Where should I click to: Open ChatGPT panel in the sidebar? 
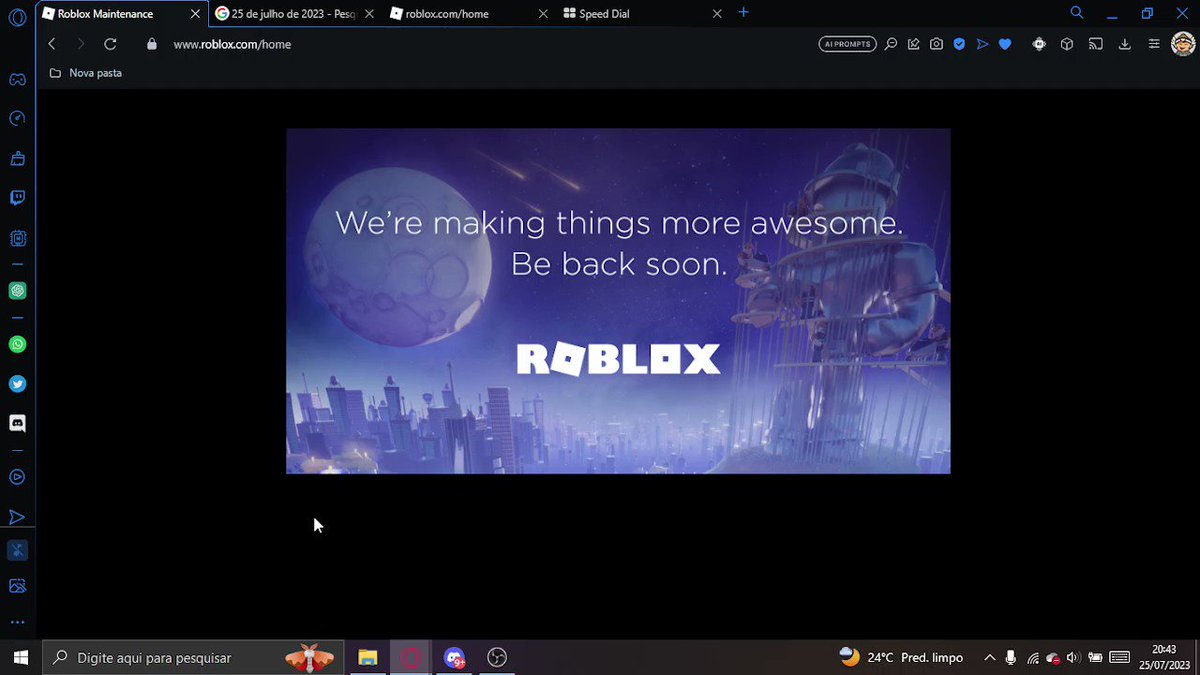tap(17, 291)
